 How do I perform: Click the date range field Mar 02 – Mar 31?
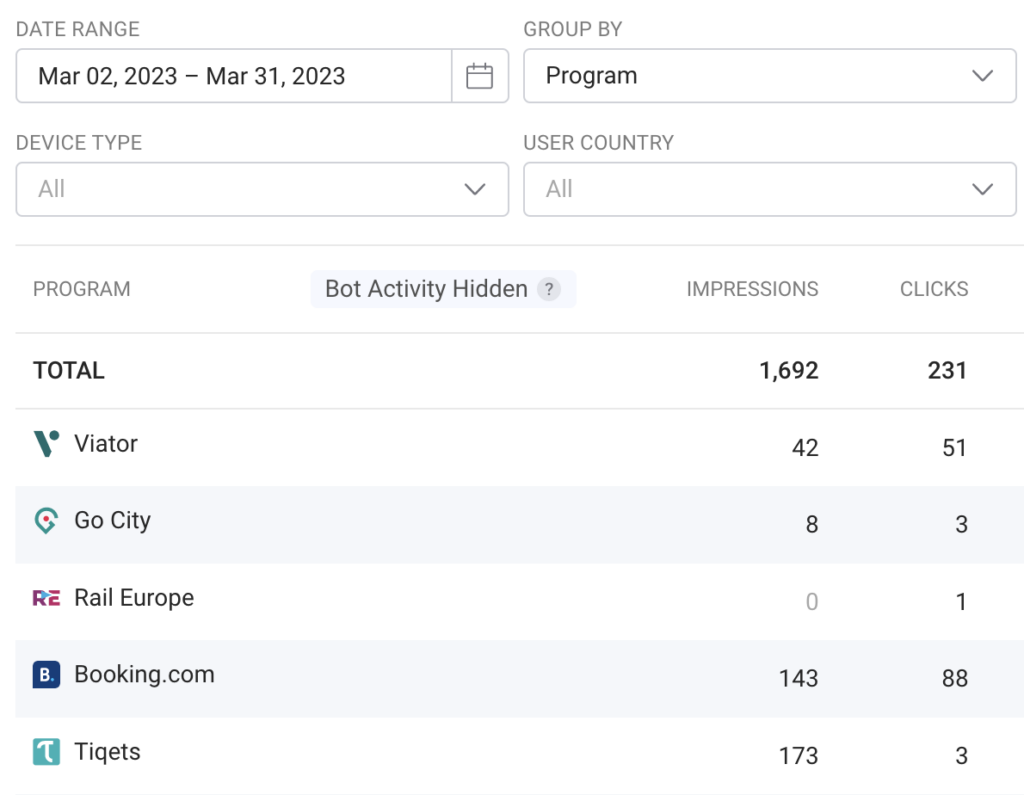(x=234, y=76)
